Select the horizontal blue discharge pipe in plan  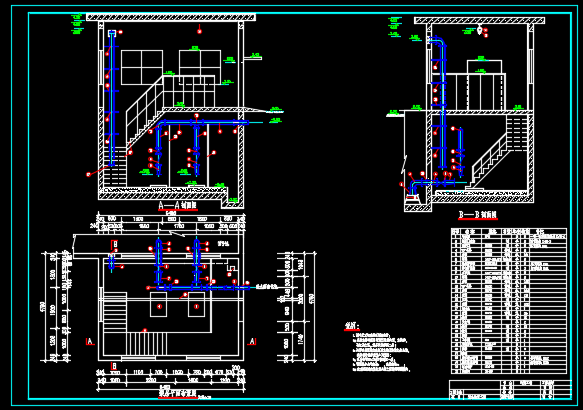[x=203, y=287]
